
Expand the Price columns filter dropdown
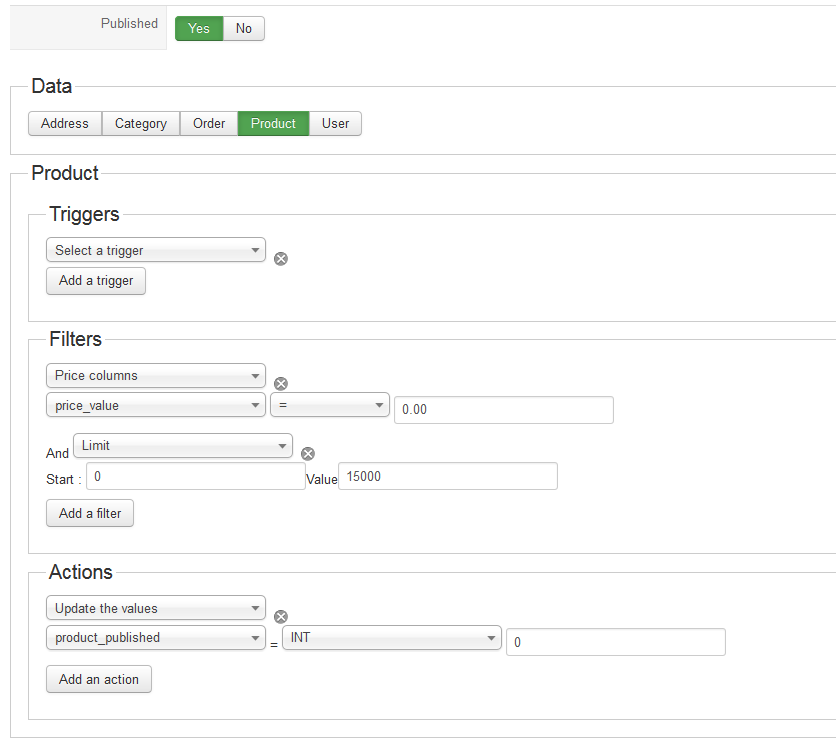pos(156,376)
